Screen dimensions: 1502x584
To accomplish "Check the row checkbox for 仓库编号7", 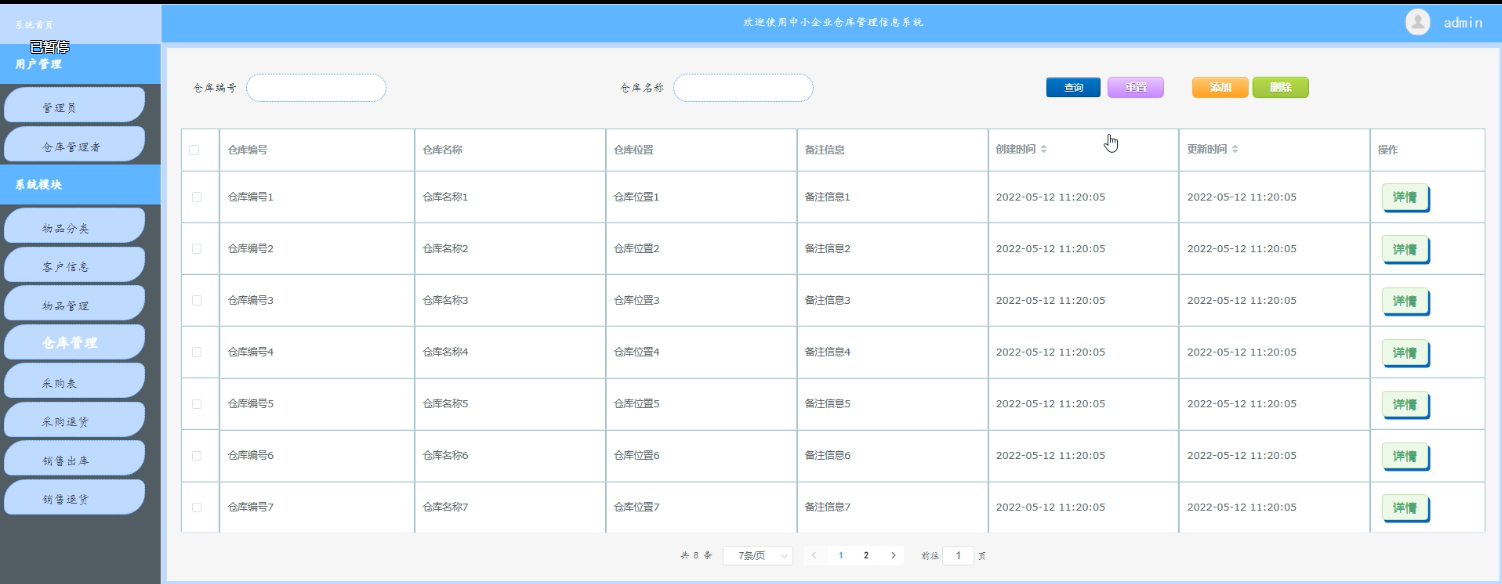I will pos(196,507).
